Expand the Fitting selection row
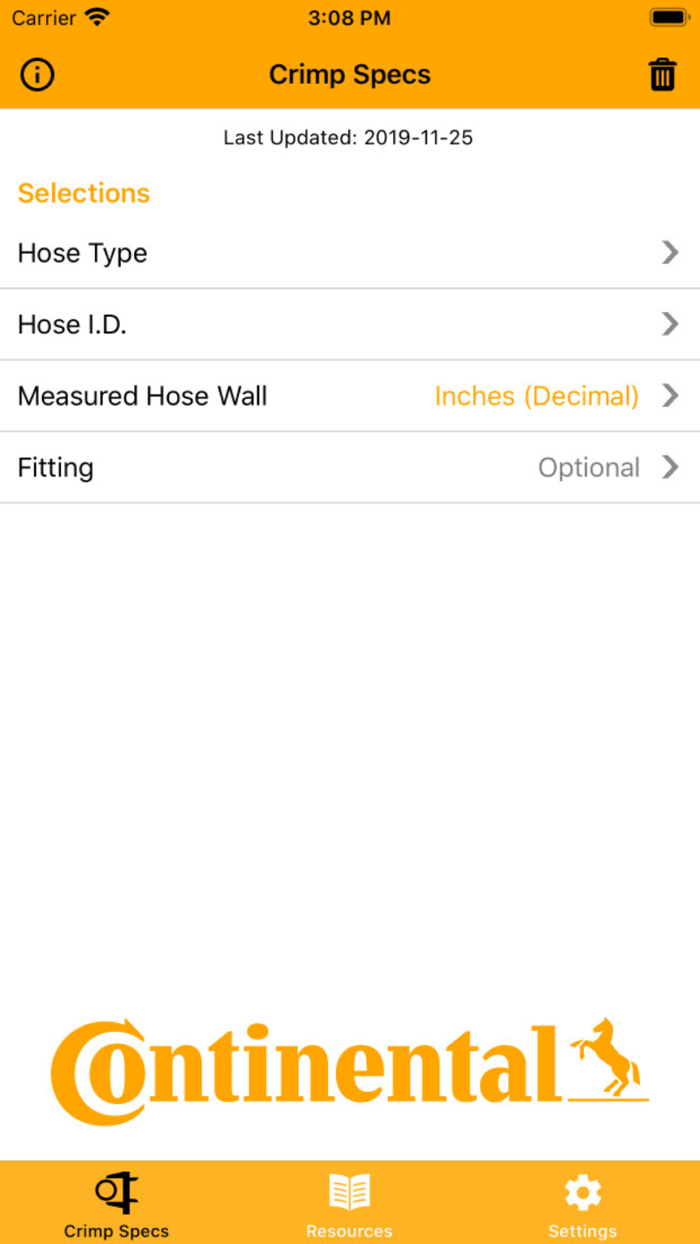 point(350,467)
